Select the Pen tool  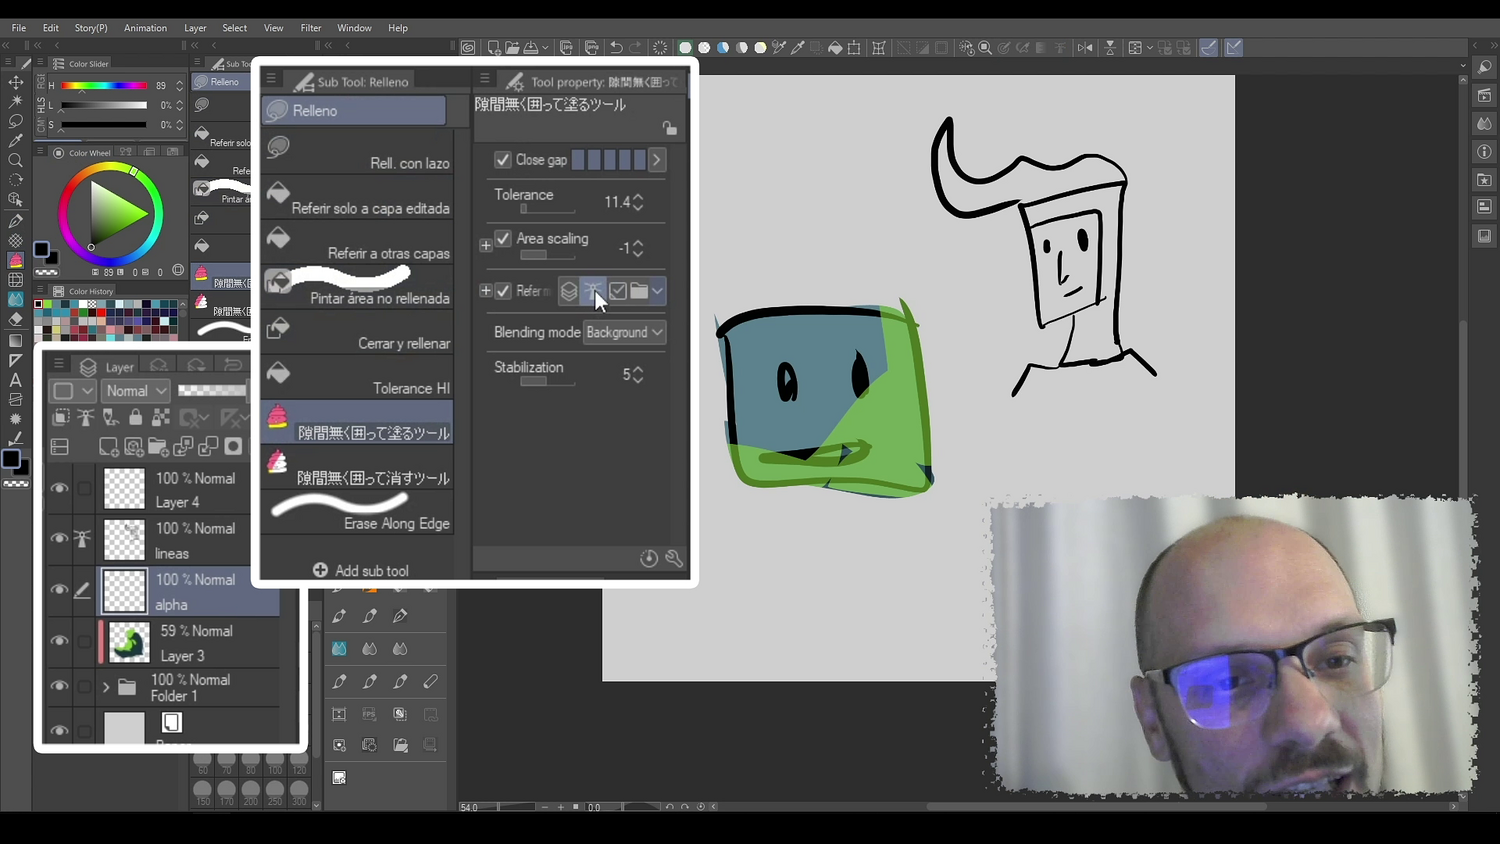[15, 221]
